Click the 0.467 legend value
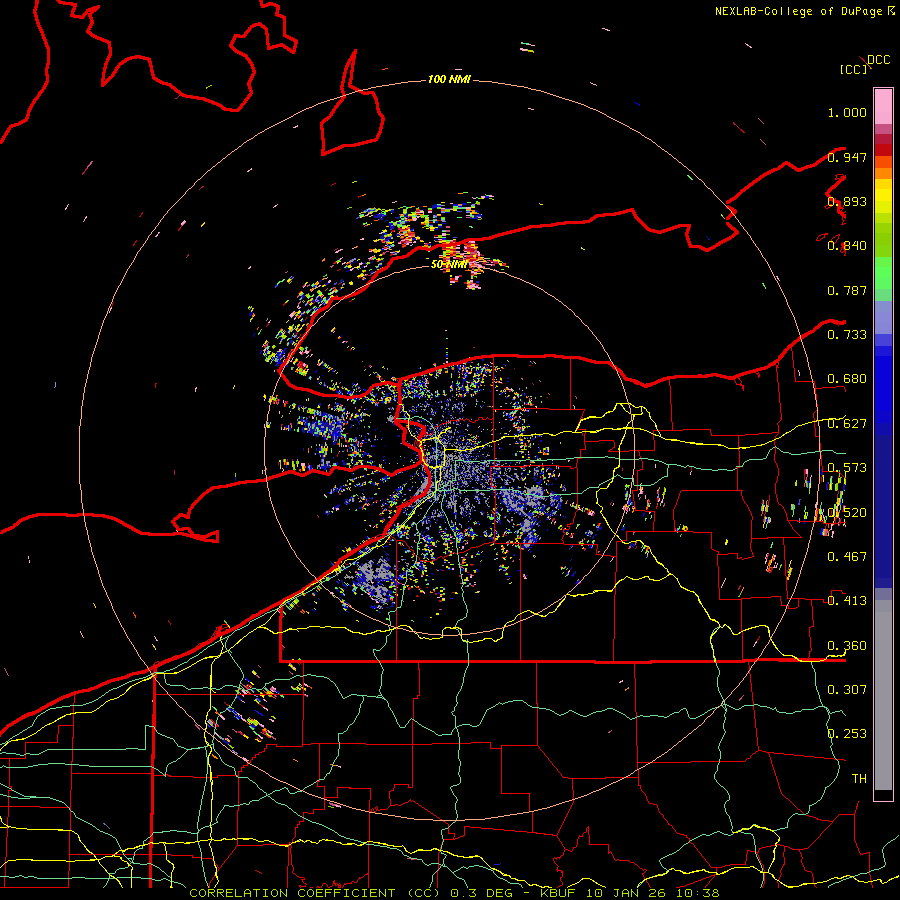This screenshot has width=900, height=900. 847,556
